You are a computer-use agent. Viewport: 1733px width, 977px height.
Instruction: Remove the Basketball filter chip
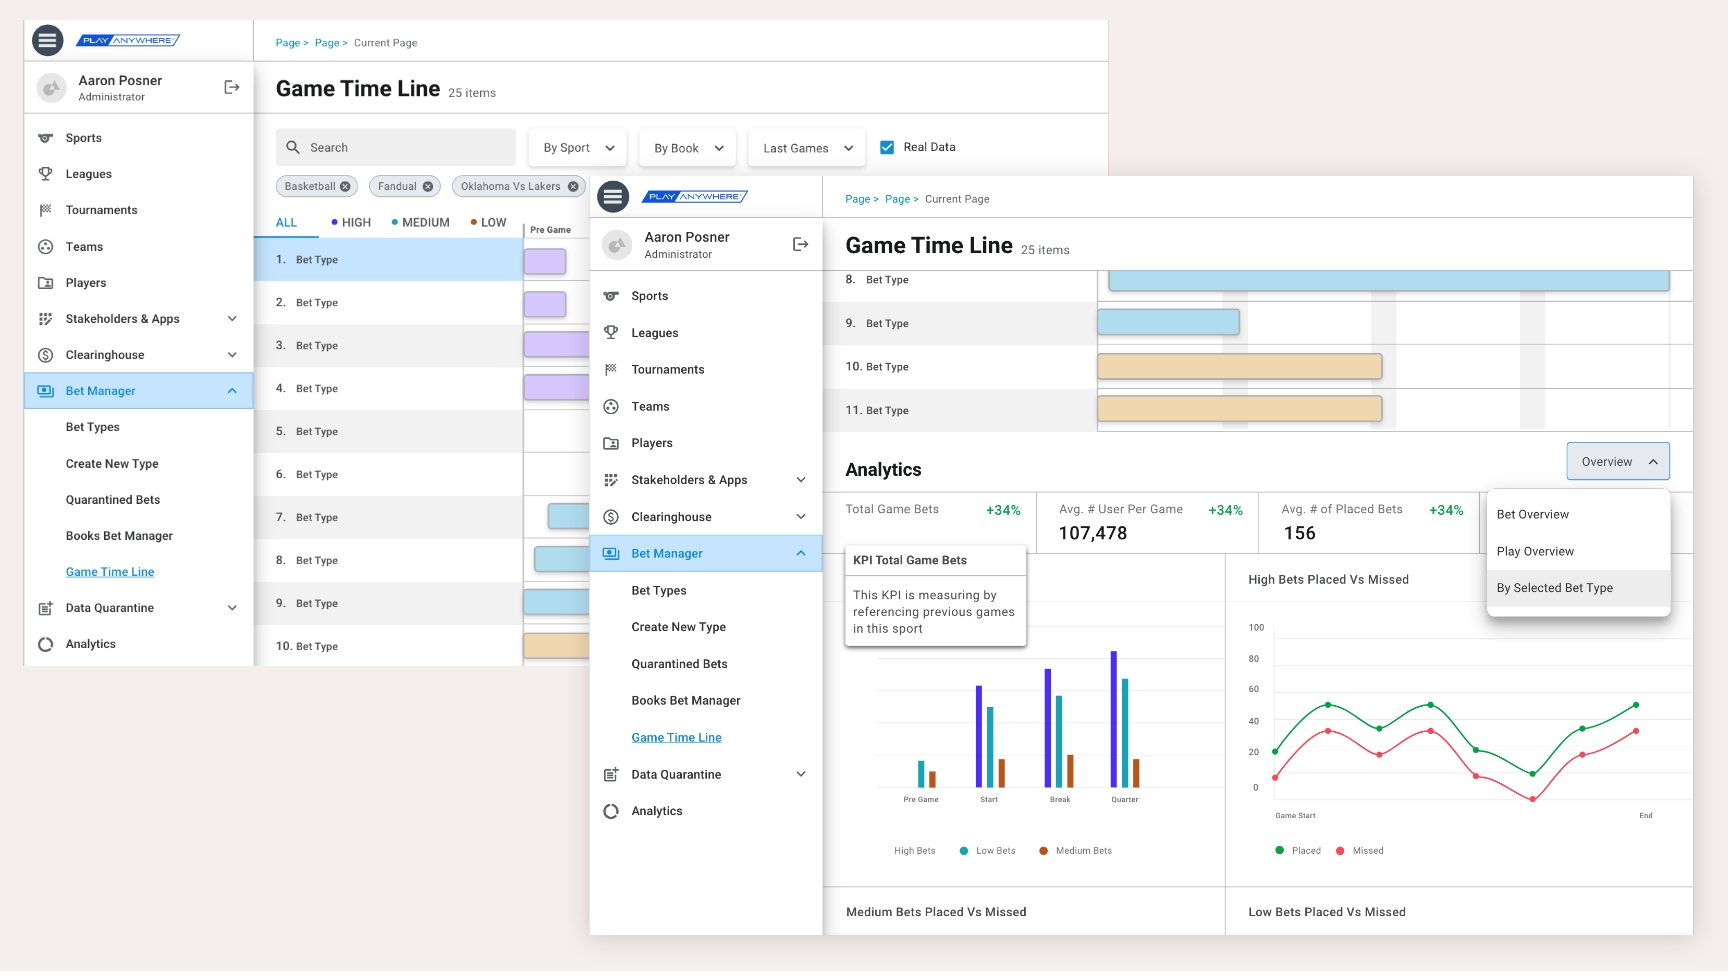coord(345,187)
